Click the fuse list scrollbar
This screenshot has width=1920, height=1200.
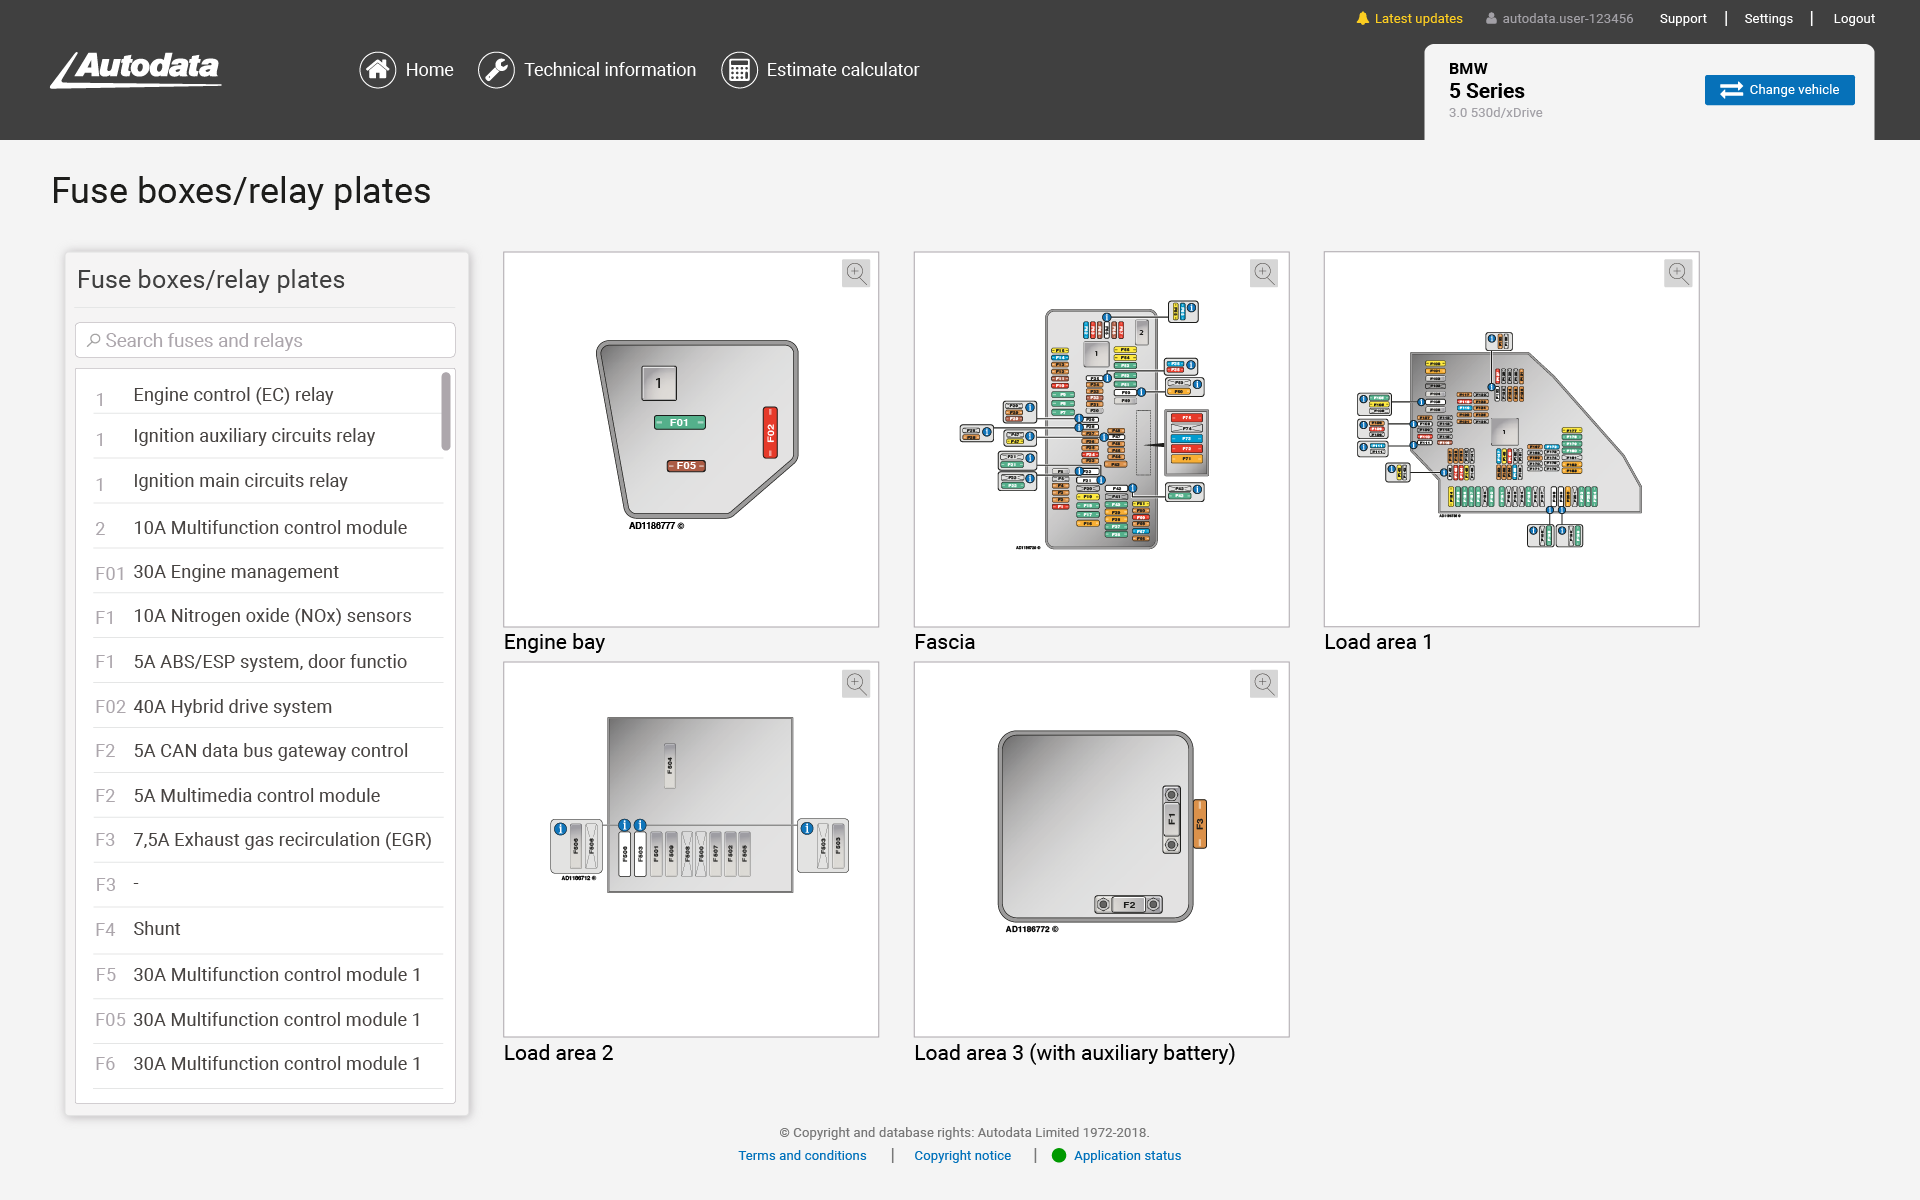[x=446, y=412]
